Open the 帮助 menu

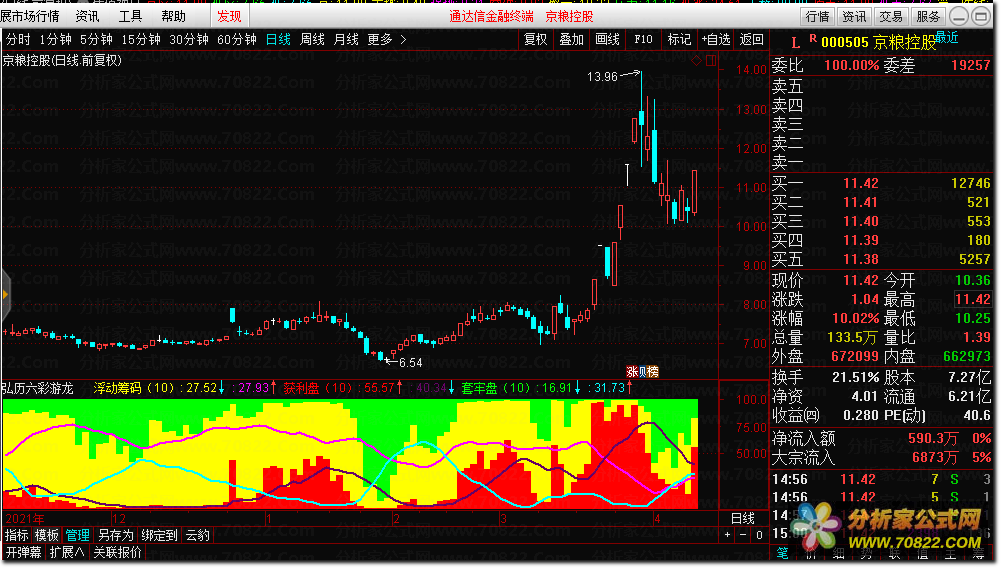coord(173,17)
